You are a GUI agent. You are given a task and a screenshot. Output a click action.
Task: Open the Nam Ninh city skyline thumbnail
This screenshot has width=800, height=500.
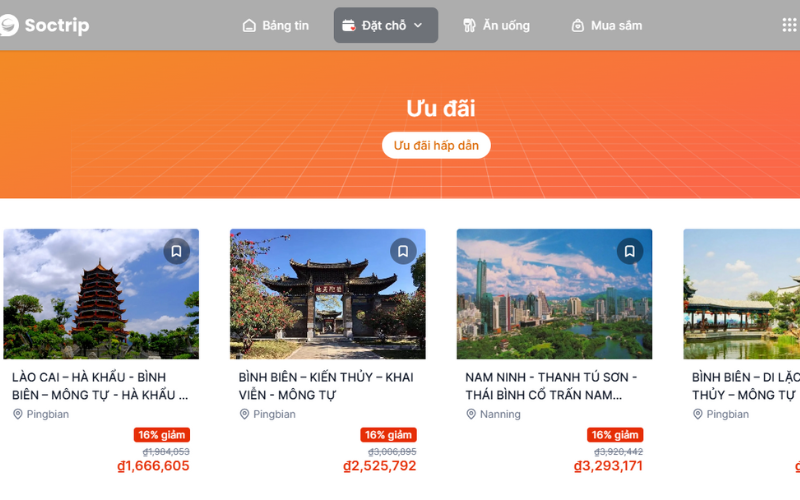[554, 294]
